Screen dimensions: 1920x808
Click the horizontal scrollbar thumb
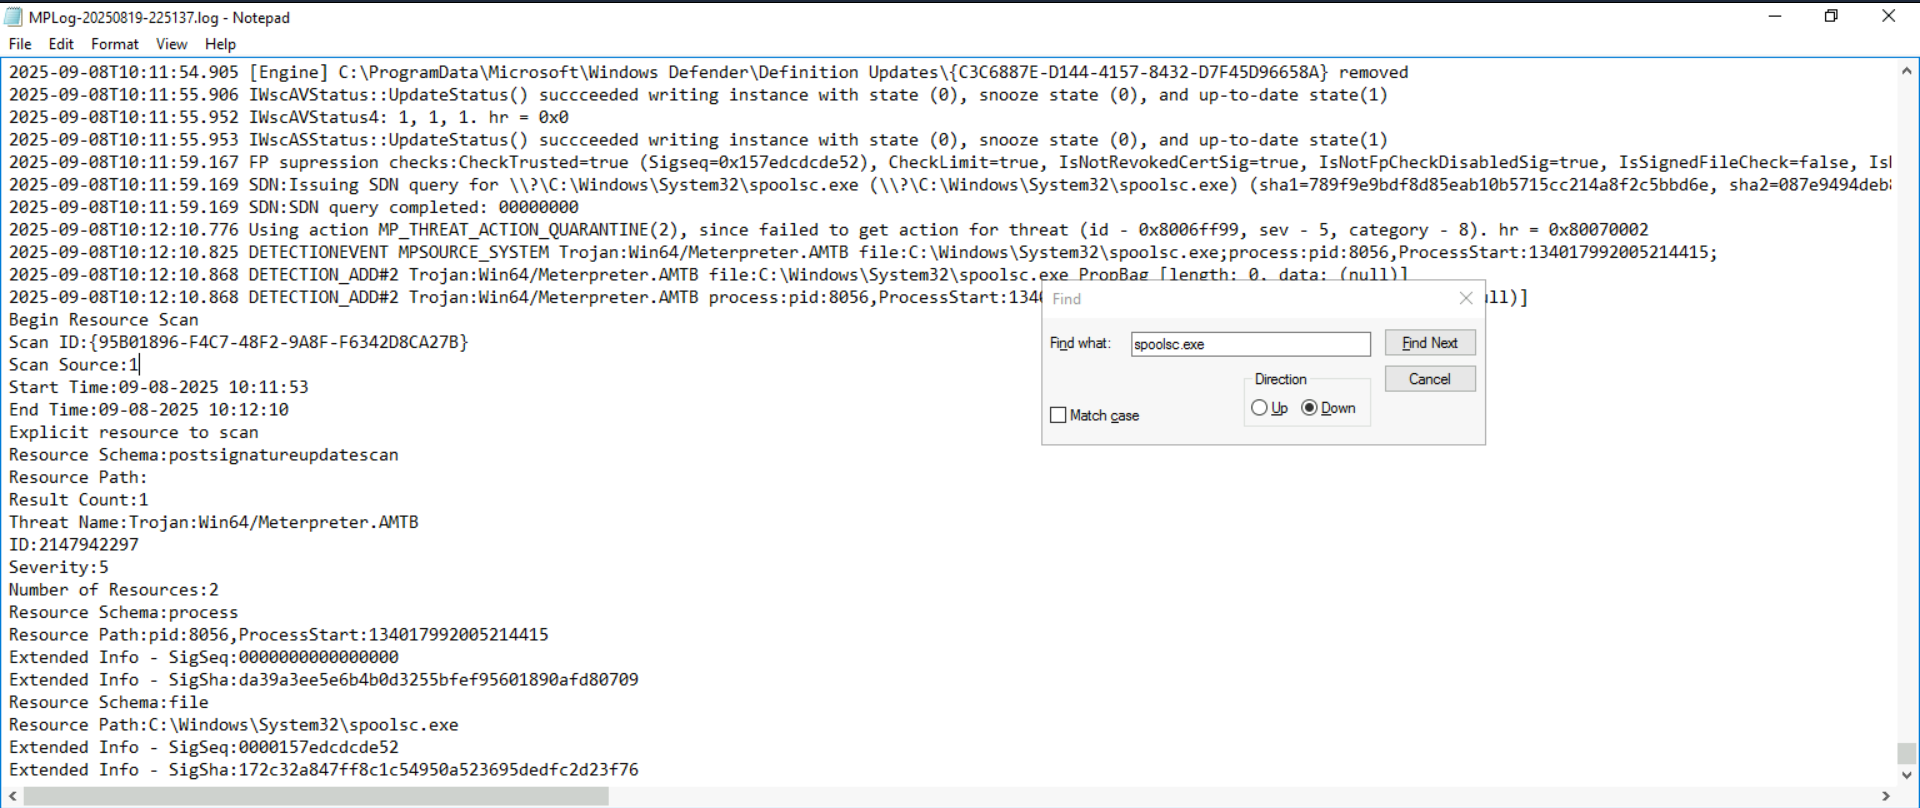tap(316, 796)
